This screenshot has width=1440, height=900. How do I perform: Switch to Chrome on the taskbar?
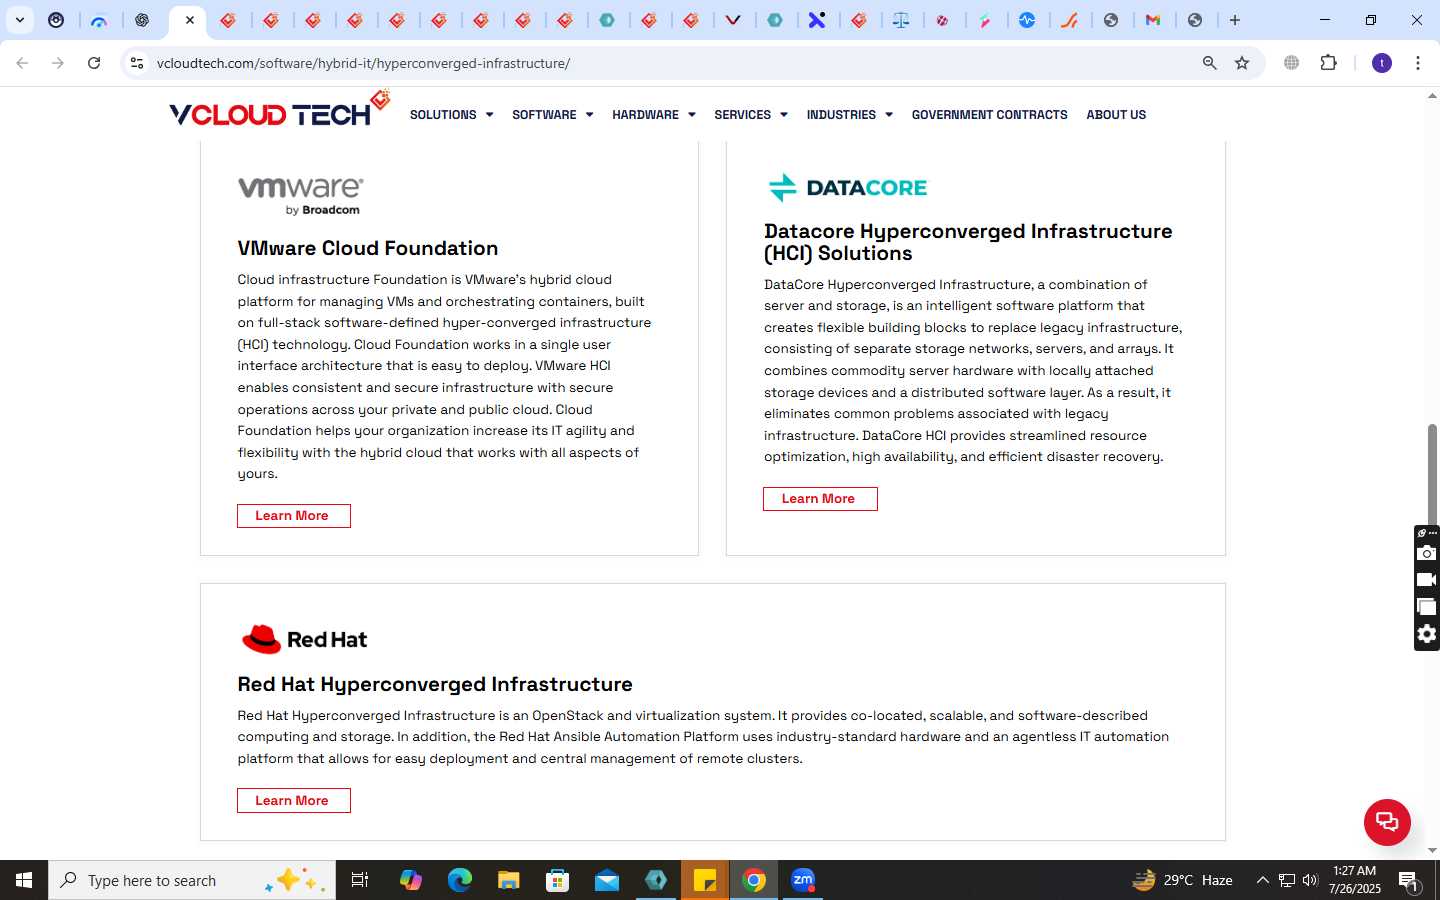point(754,880)
